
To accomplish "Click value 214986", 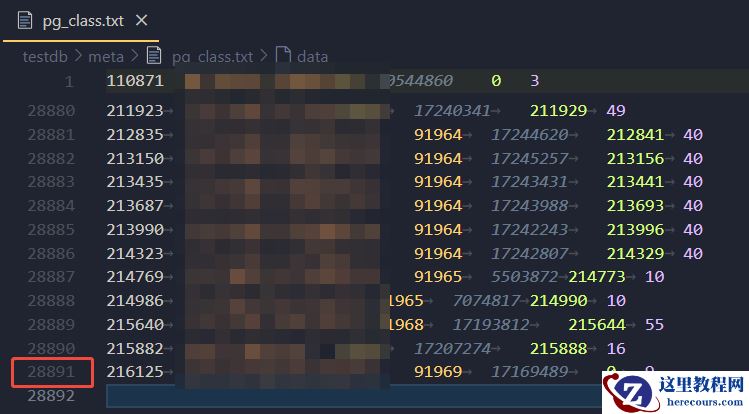I will pyautogui.click(x=135, y=301).
